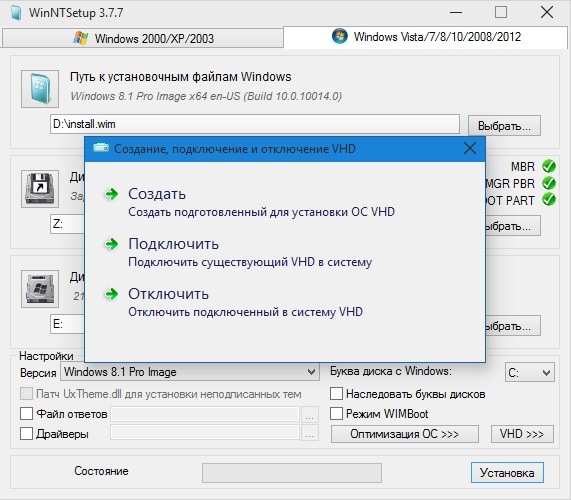571x500 pixels.
Task: Click the green arrow next to Подключить
Action: [x=112, y=244]
